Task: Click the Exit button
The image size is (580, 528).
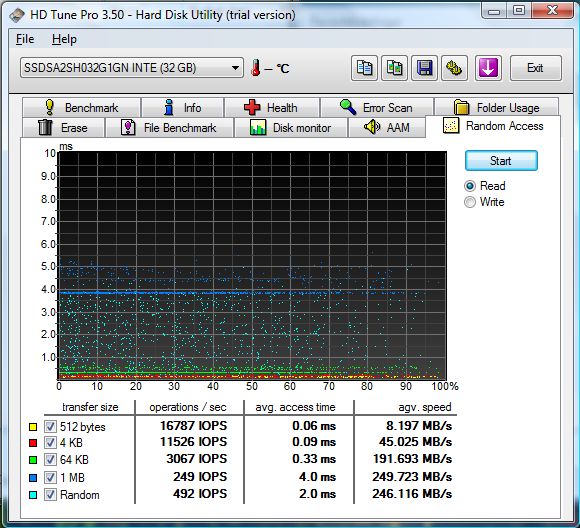Action: pos(535,68)
